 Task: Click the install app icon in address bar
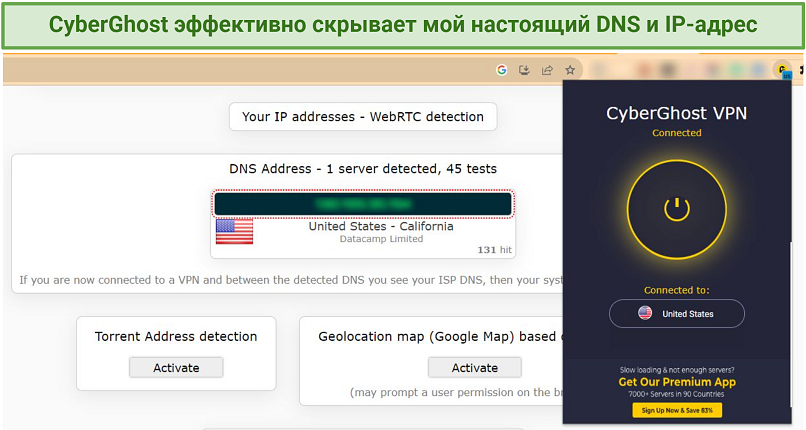pos(524,70)
